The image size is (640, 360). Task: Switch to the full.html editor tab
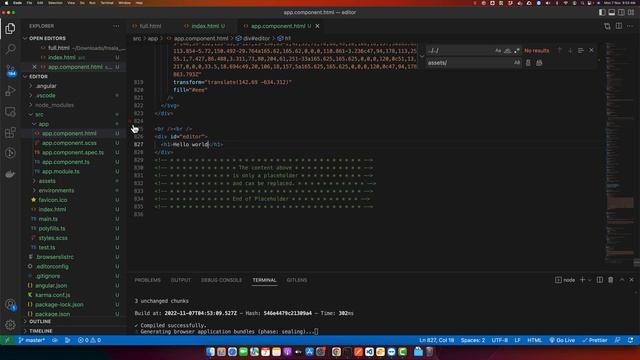(x=150, y=26)
